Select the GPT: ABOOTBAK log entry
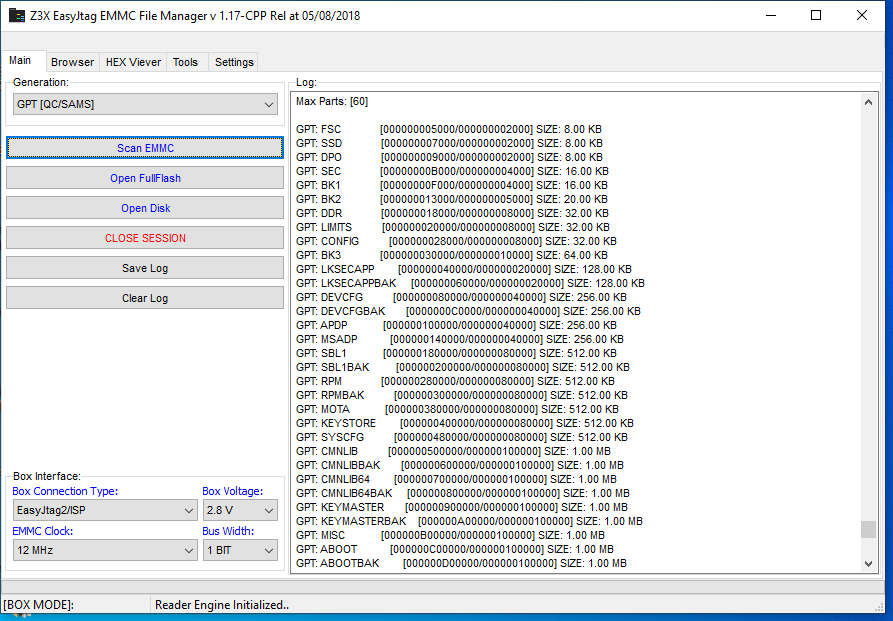Image resolution: width=893 pixels, height=621 pixels. tap(461, 563)
